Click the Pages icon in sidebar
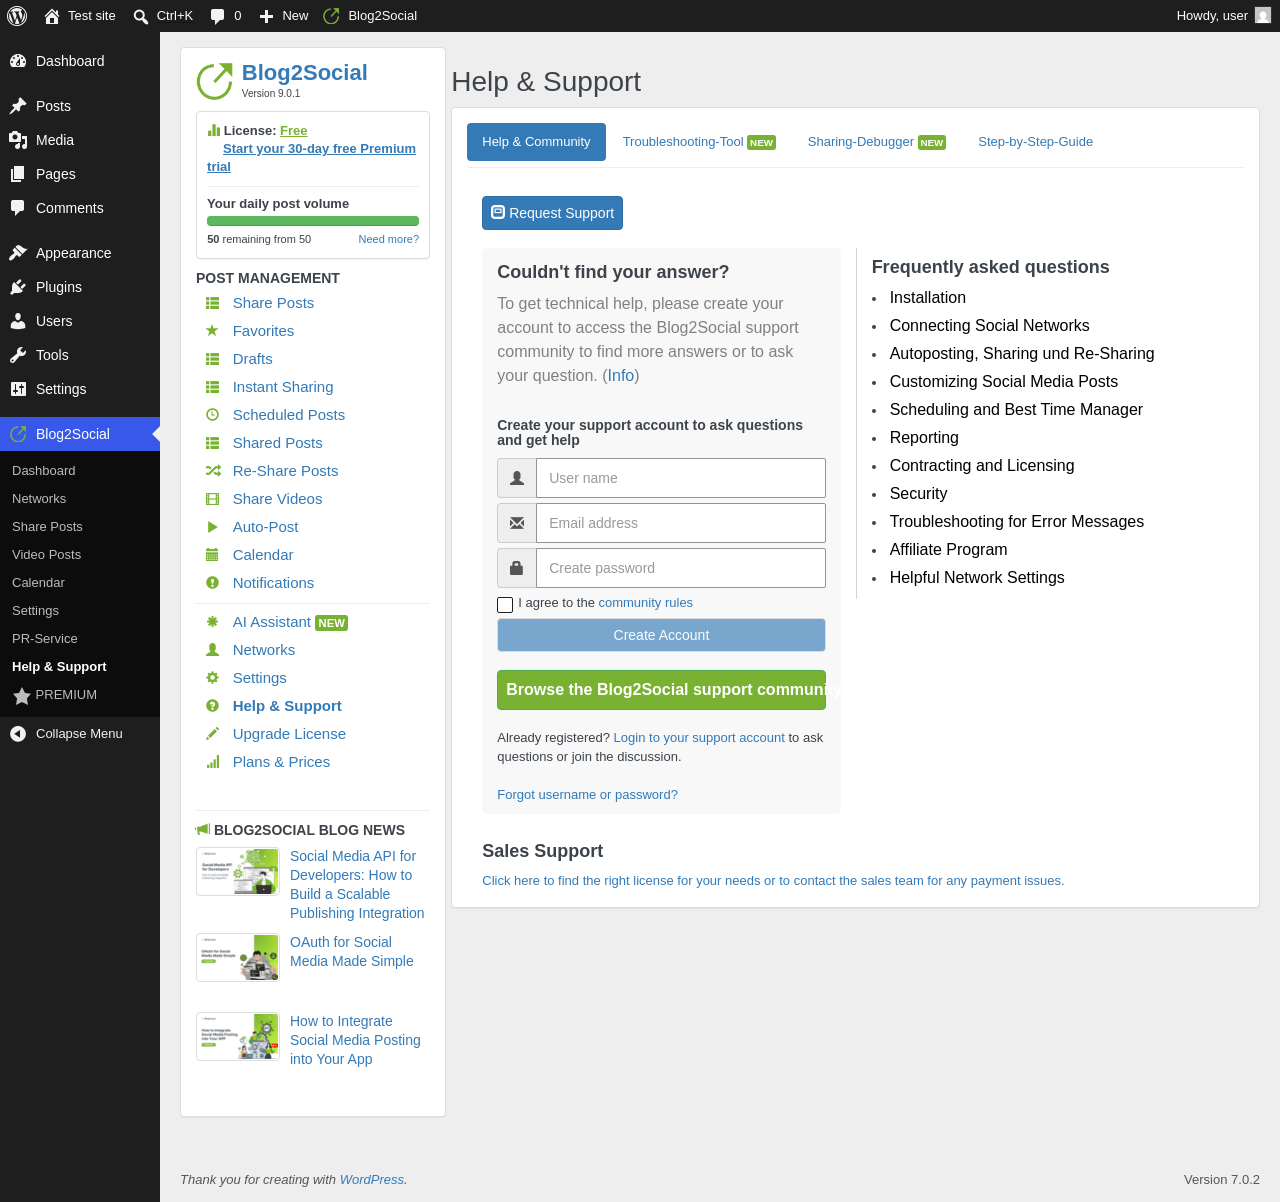Viewport: 1280px width, 1202px height. (x=18, y=174)
